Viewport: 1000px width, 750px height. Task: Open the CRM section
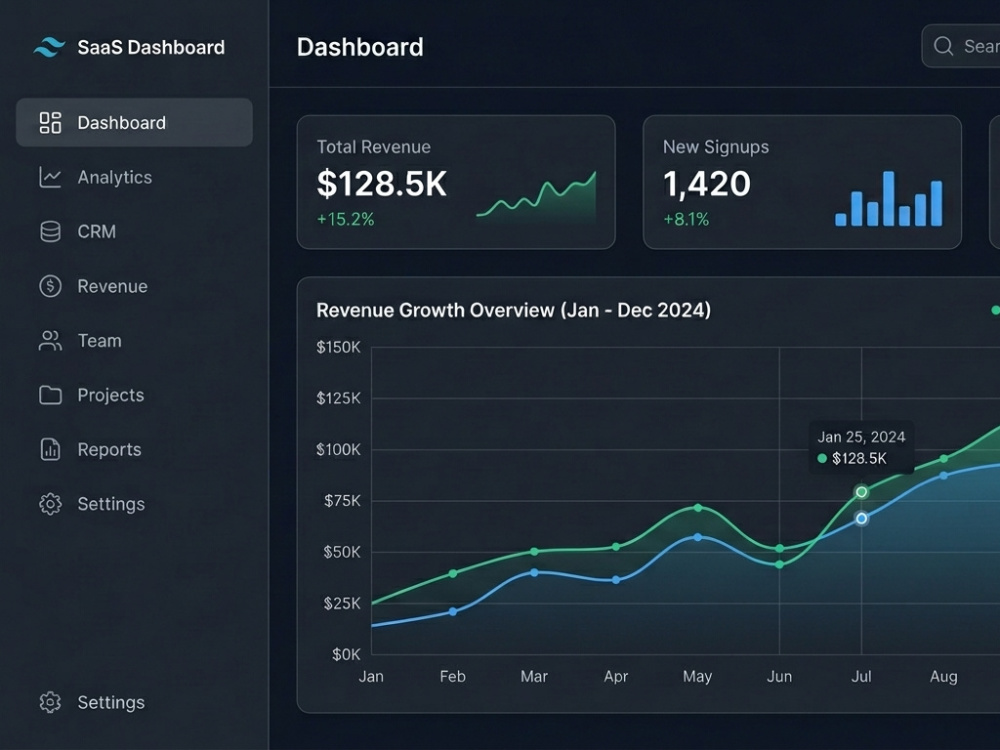135,232
